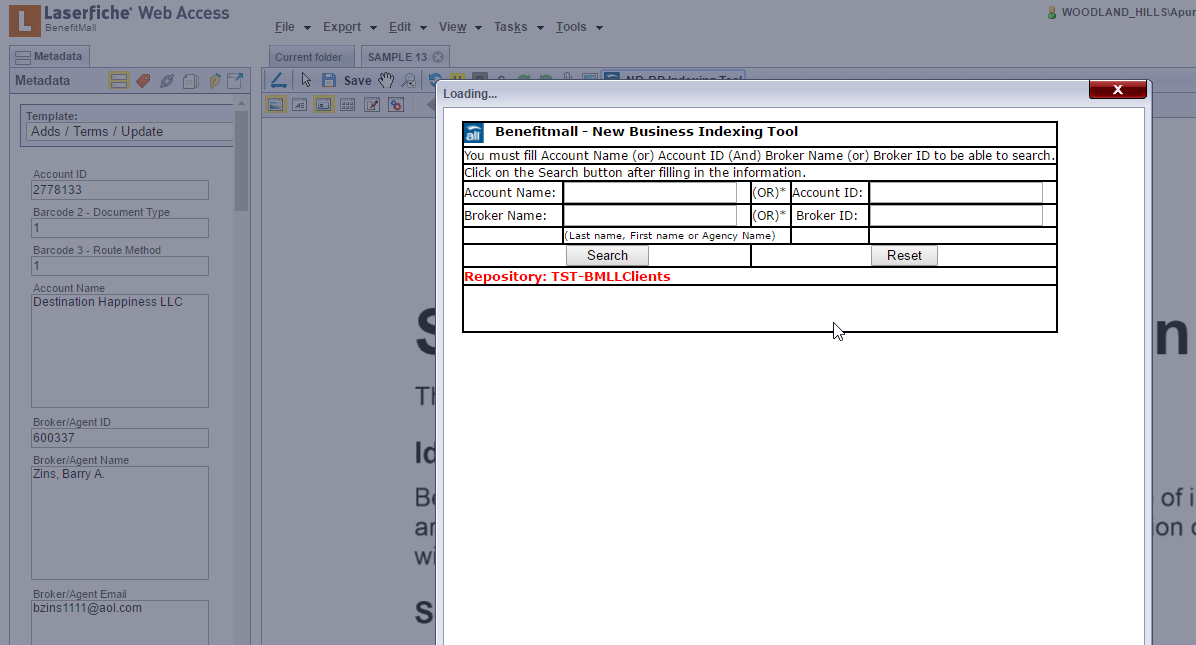This screenshot has width=1196, height=645.
Task: Open the View menu
Action: [x=452, y=27]
